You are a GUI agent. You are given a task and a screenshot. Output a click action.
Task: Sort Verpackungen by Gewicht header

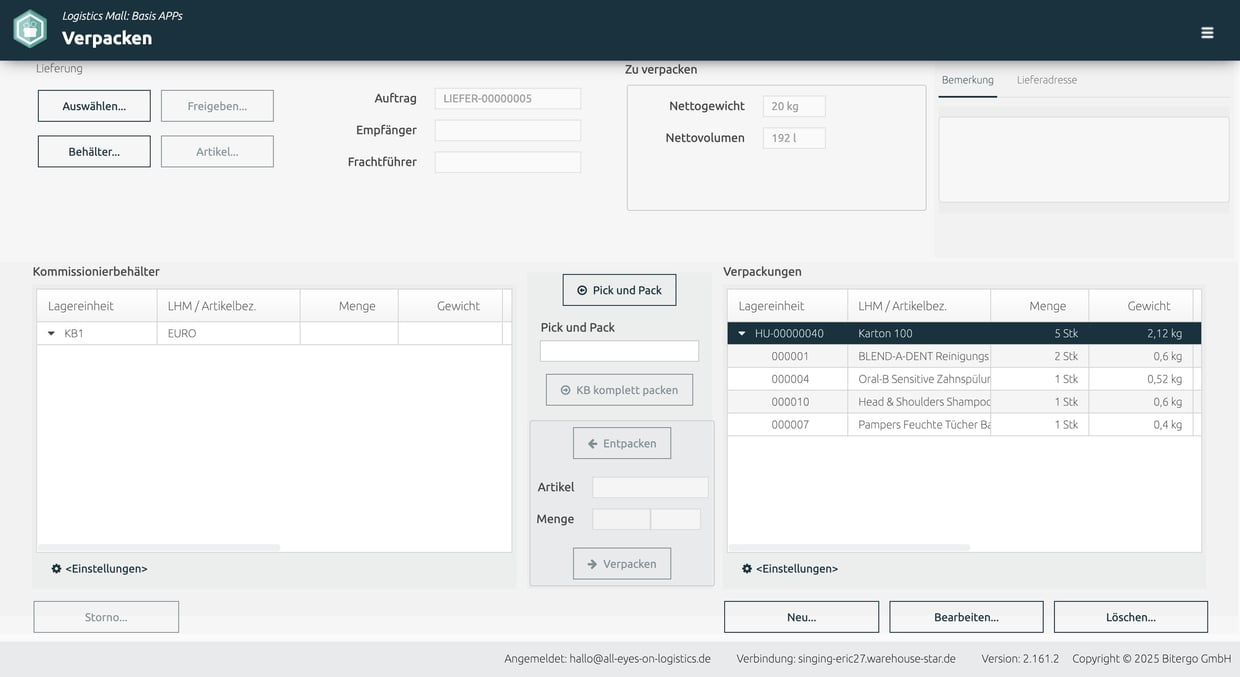(x=1140, y=306)
